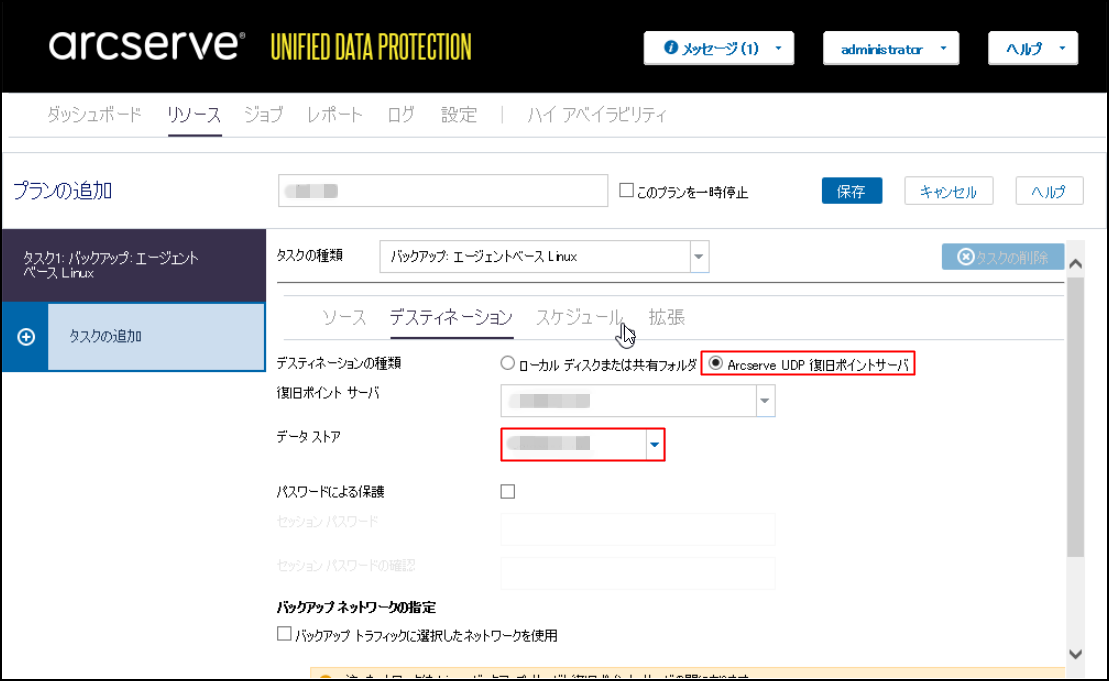The height and width of the screenshot is (681, 1109).
Task: Click the info icon in メッセージ button
Action: click(670, 48)
